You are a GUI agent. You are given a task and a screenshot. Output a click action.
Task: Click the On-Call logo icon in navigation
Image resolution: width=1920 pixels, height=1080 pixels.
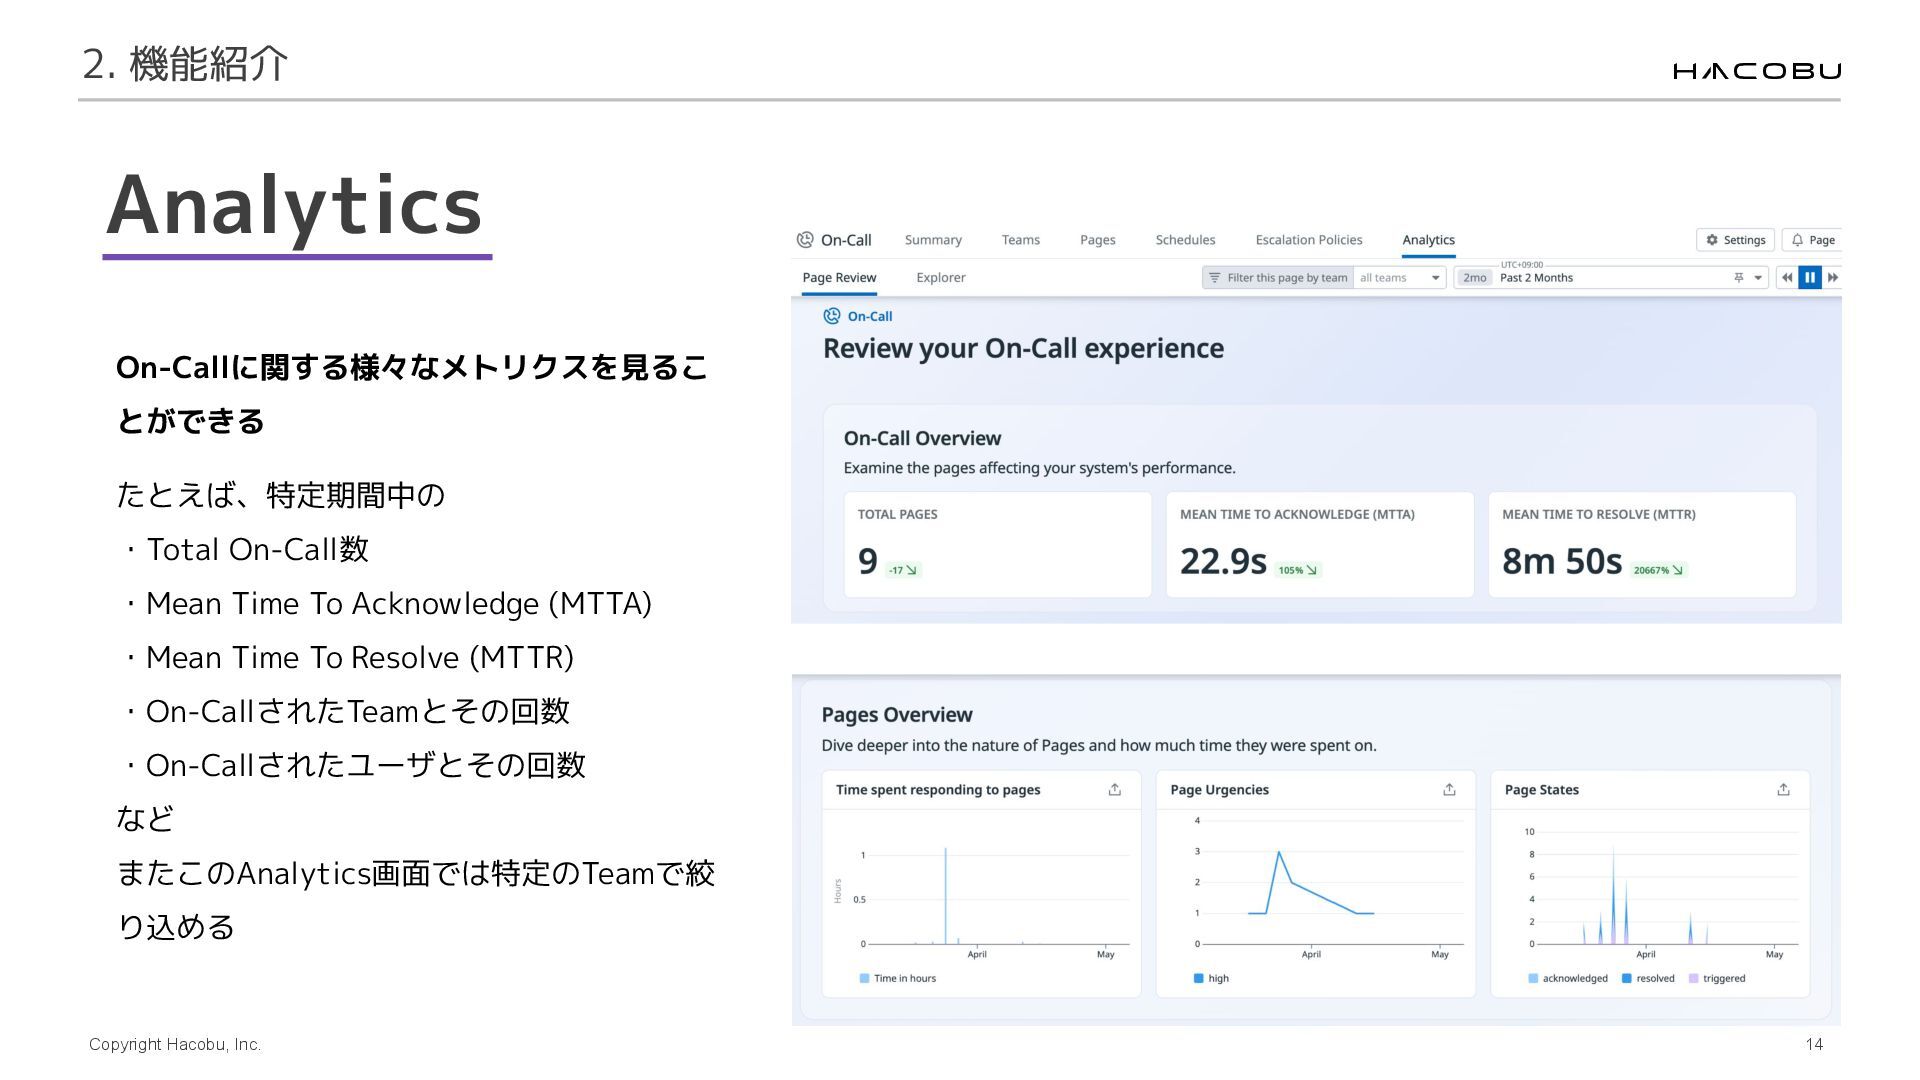click(x=805, y=240)
